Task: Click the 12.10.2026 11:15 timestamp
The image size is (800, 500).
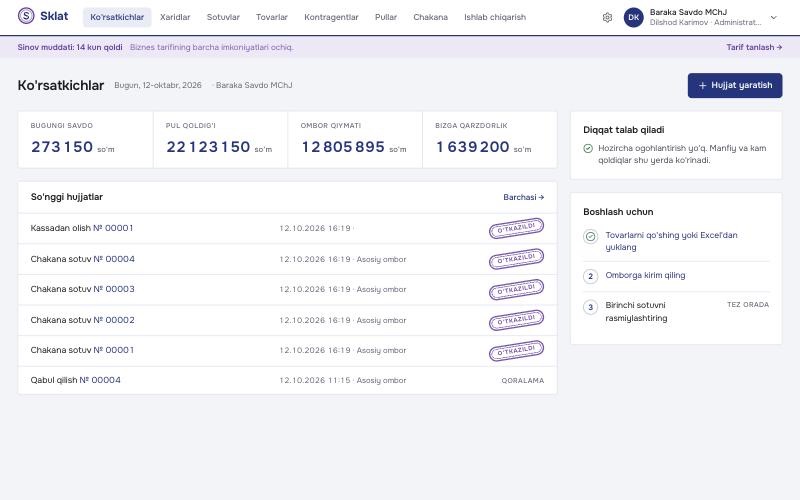Action: (315, 381)
